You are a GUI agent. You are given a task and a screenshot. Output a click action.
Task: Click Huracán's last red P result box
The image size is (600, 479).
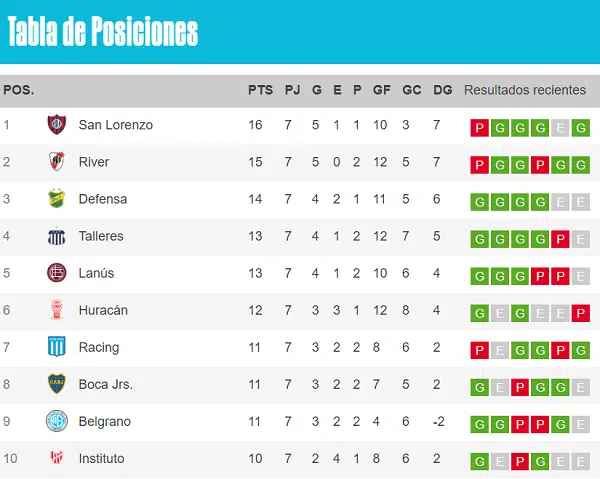[x=580, y=313]
